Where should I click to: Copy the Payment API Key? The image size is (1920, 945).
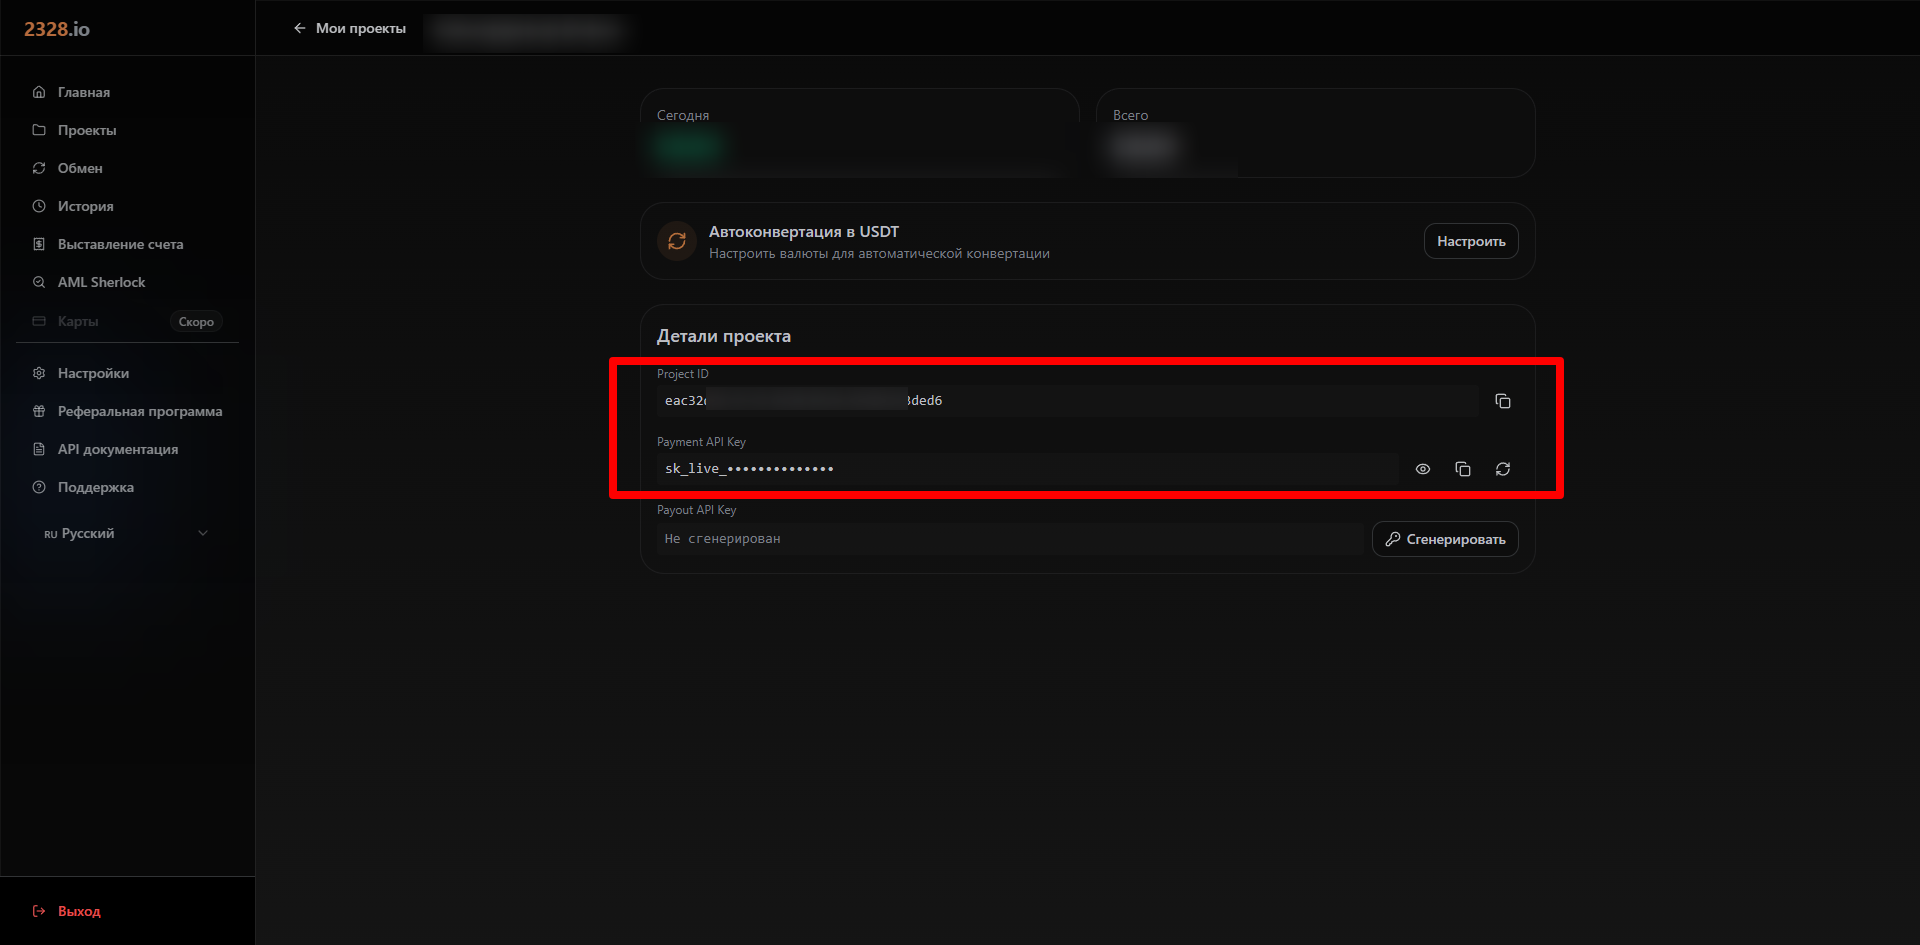(1462, 469)
